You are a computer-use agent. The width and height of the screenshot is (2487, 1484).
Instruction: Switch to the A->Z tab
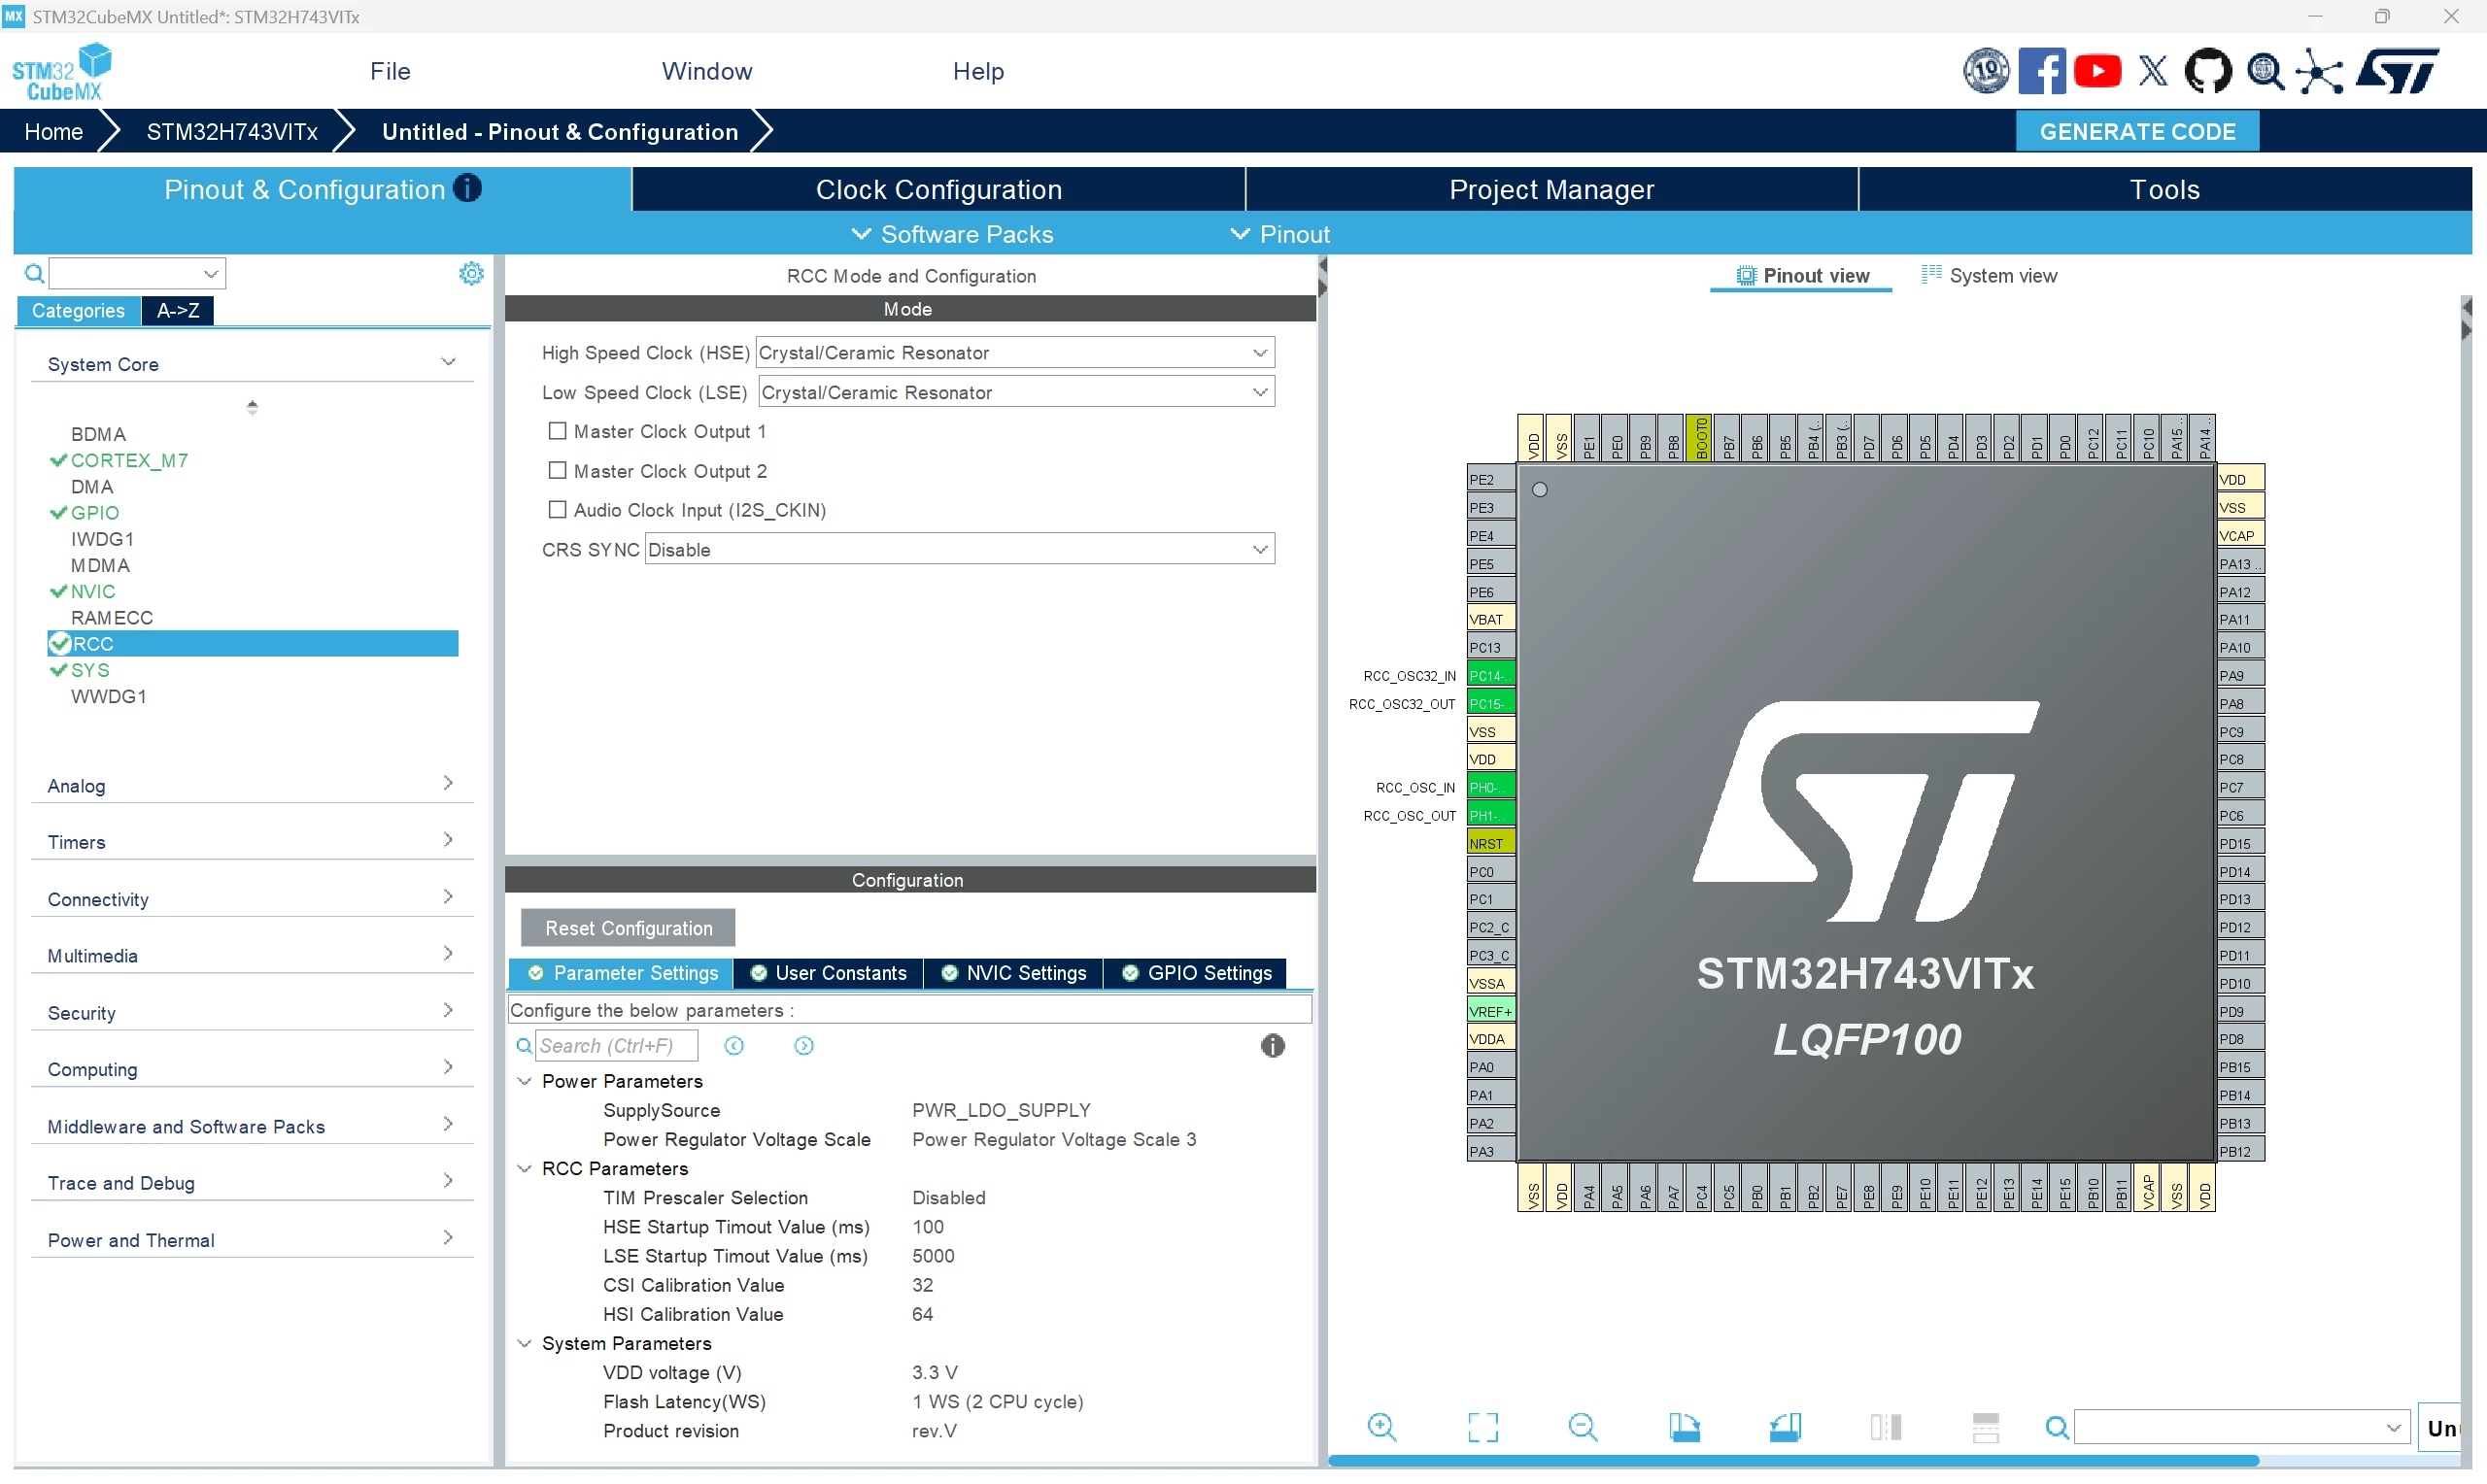(x=178, y=310)
